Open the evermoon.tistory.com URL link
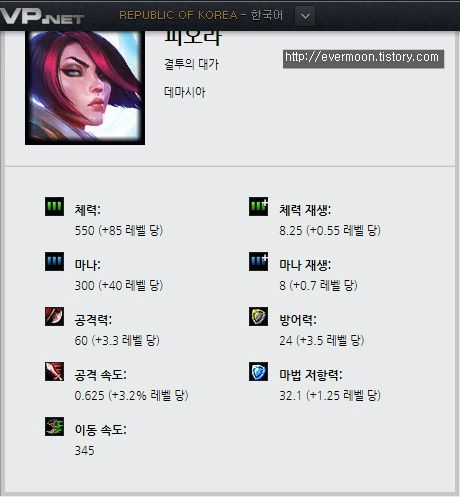460x497 pixels. coord(363,59)
